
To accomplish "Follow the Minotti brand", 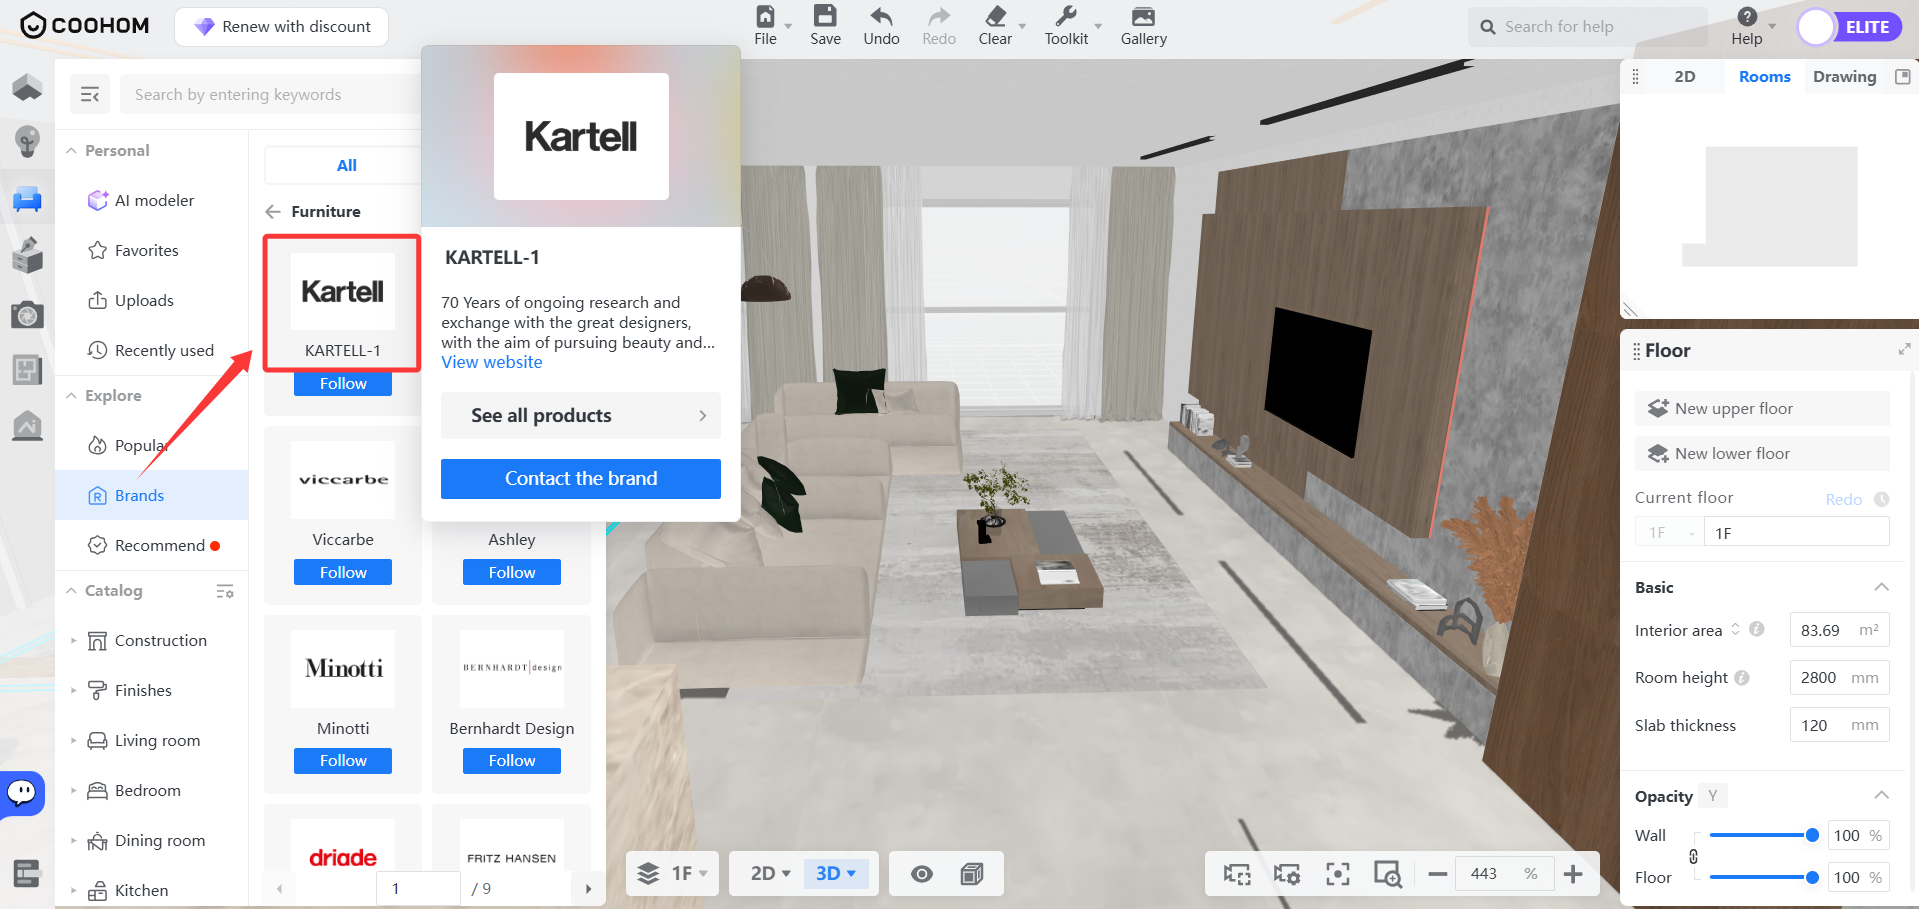I will [x=343, y=761].
